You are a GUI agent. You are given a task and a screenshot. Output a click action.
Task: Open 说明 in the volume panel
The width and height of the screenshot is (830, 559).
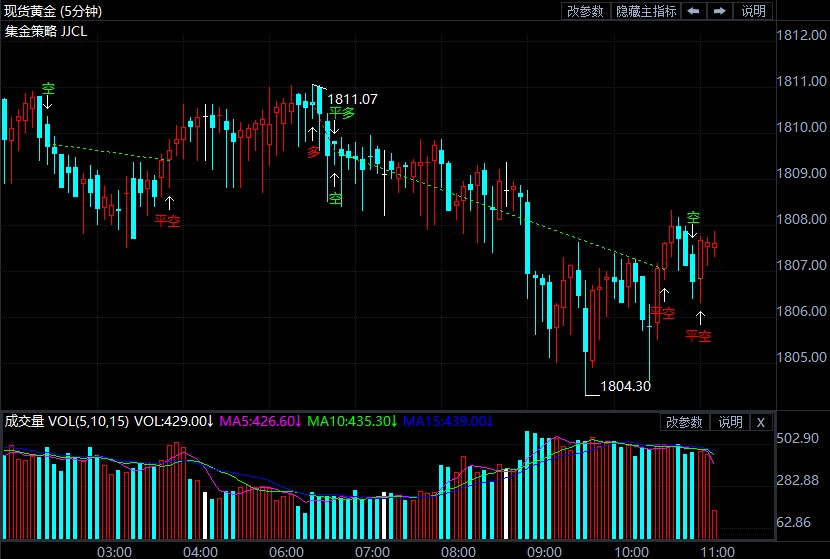[x=730, y=422]
